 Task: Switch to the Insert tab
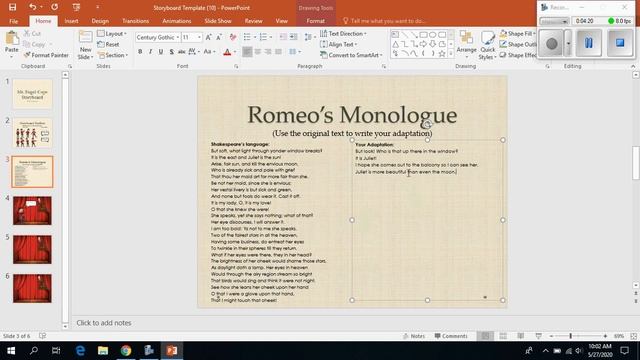click(71, 21)
